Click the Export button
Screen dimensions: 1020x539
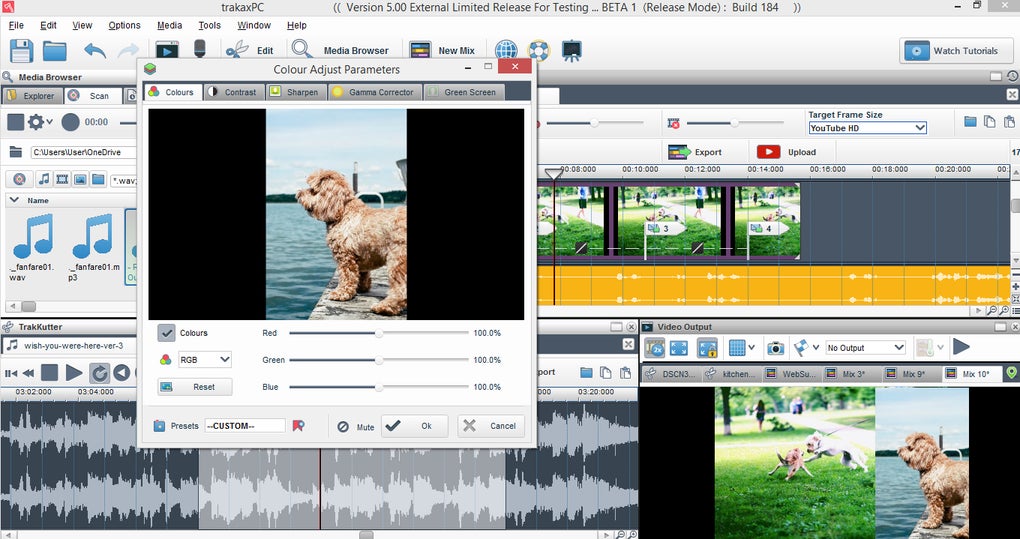(695, 152)
